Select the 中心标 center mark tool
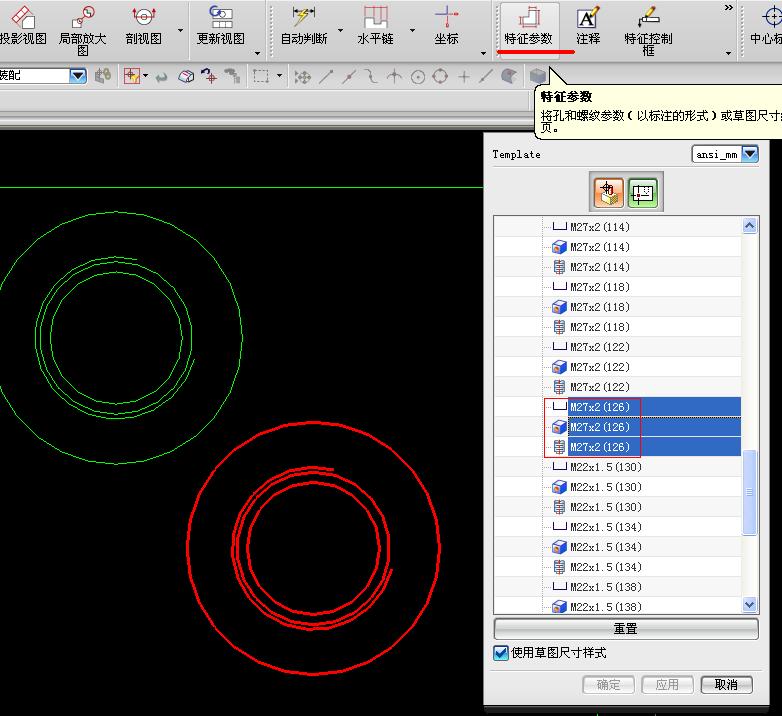 767,25
